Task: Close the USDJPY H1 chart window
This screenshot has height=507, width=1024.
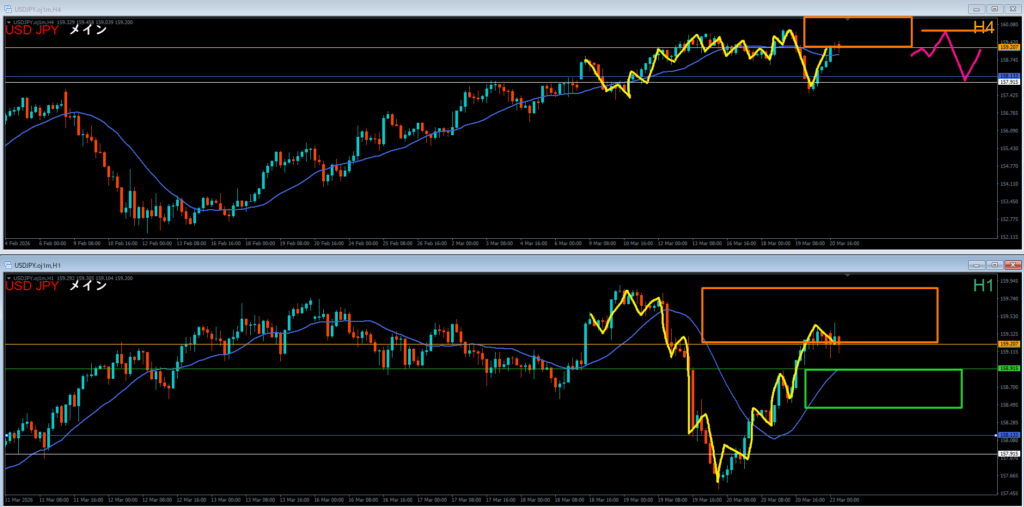Action: coord(1012,265)
